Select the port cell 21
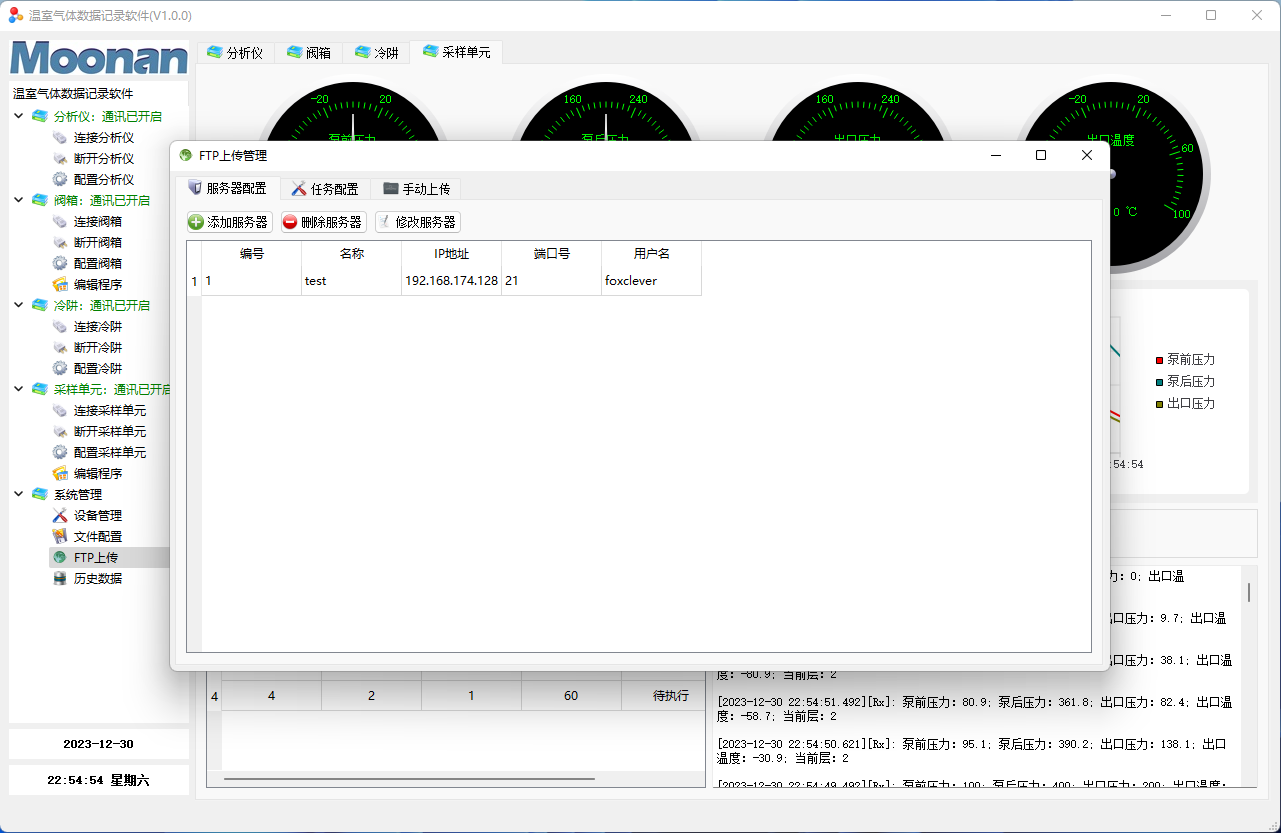Viewport: 1281px width, 833px height. pyautogui.click(x=551, y=281)
